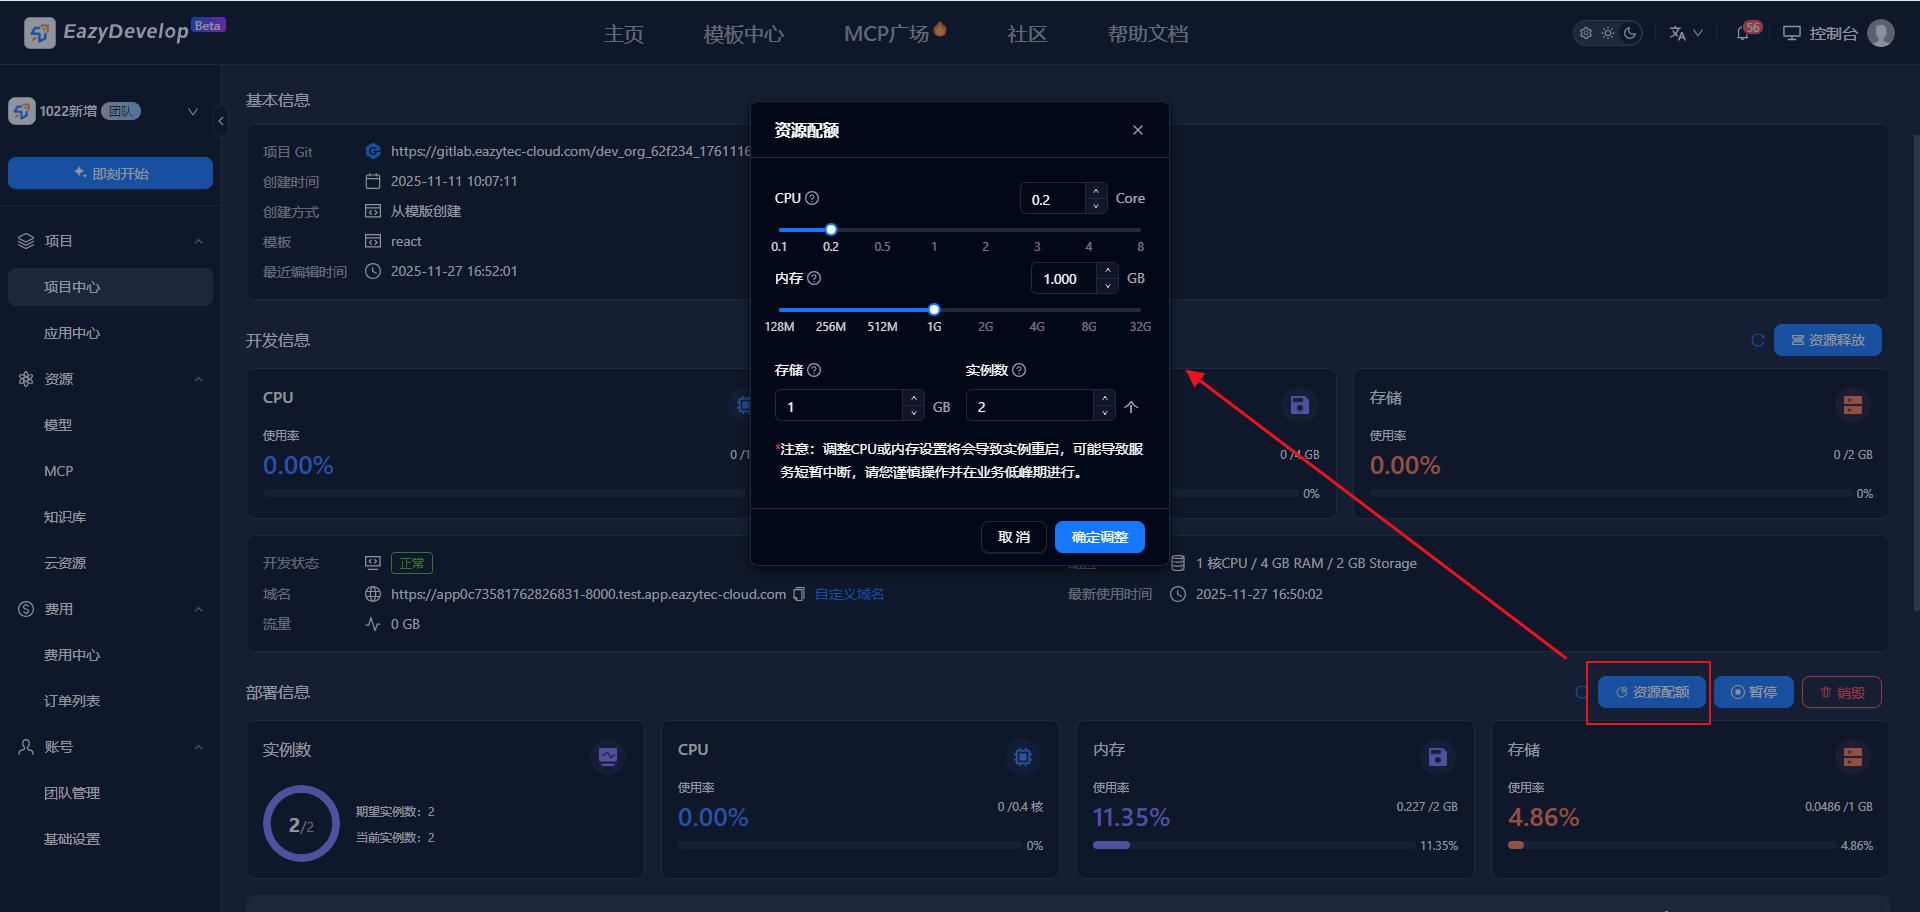Switch to dark mode moon toggle
Viewport: 1920px width, 912px height.
[x=1630, y=33]
